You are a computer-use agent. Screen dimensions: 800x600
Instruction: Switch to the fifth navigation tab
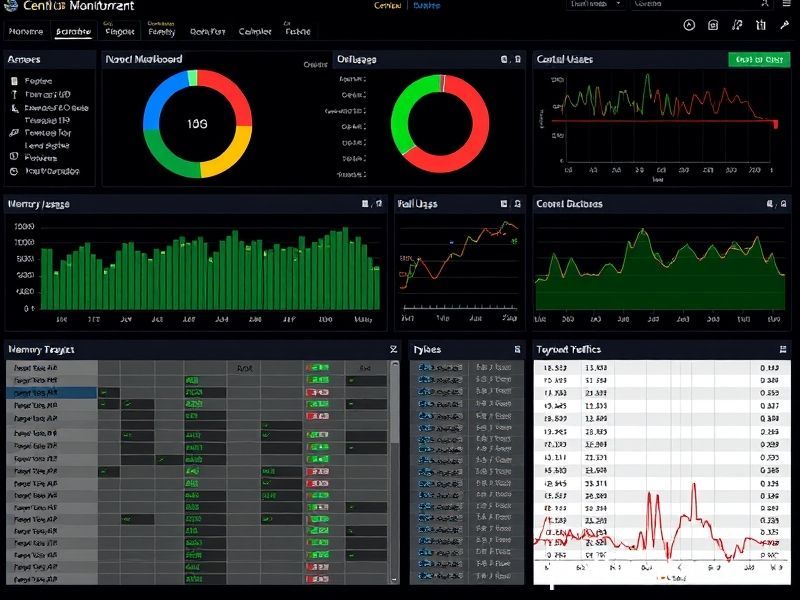pyautogui.click(x=207, y=32)
